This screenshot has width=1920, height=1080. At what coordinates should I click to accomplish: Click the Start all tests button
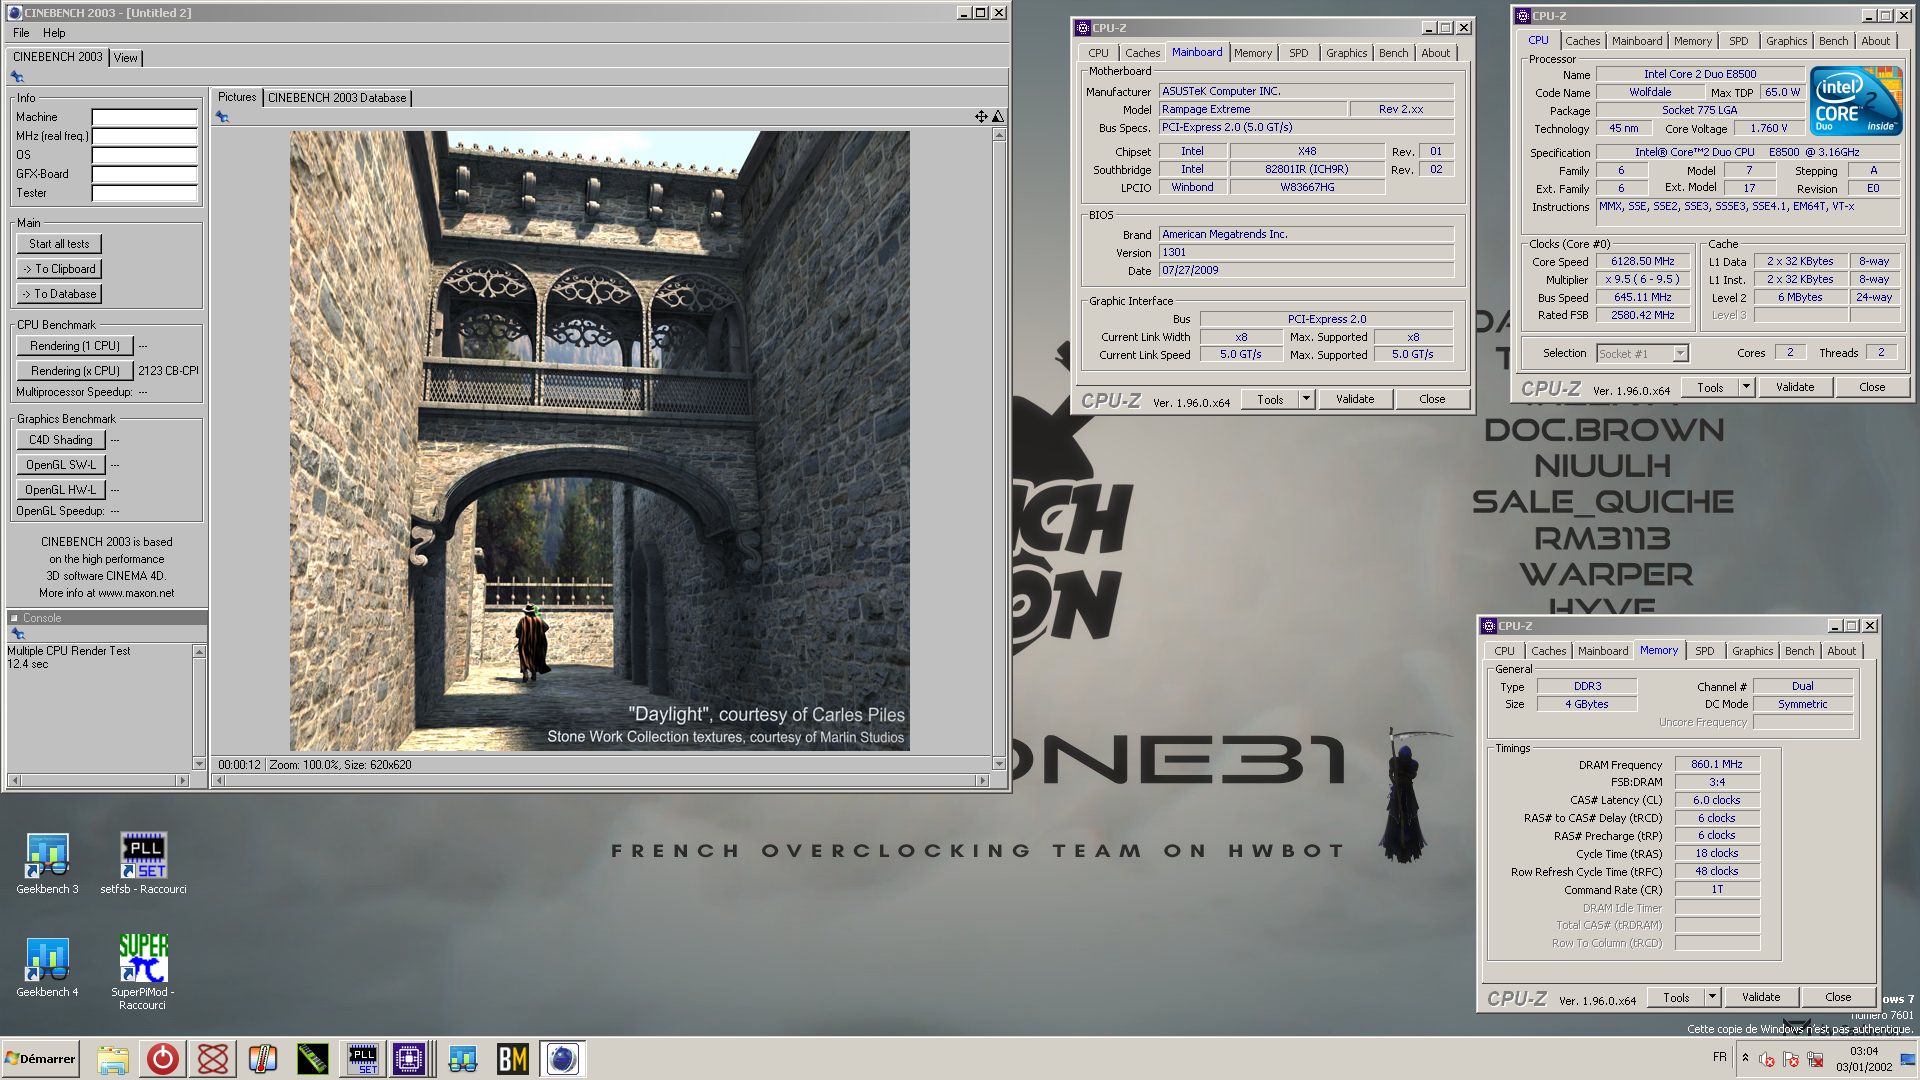click(x=59, y=244)
